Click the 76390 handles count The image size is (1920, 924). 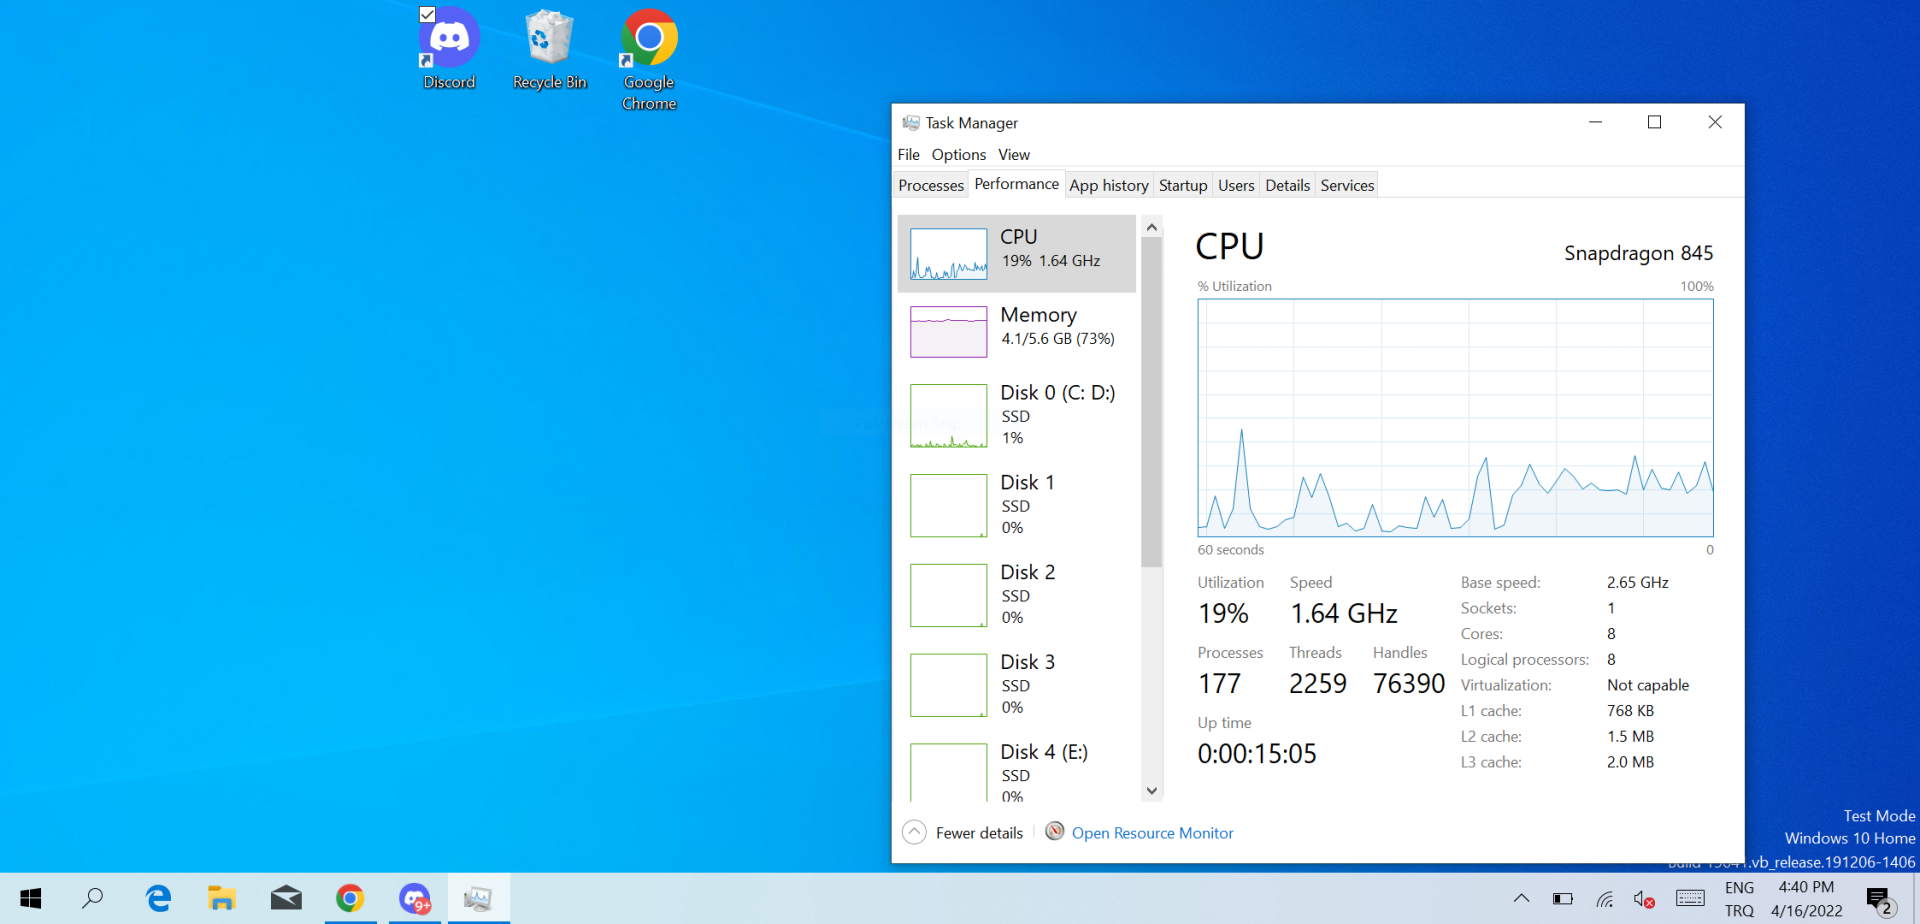tap(1409, 683)
